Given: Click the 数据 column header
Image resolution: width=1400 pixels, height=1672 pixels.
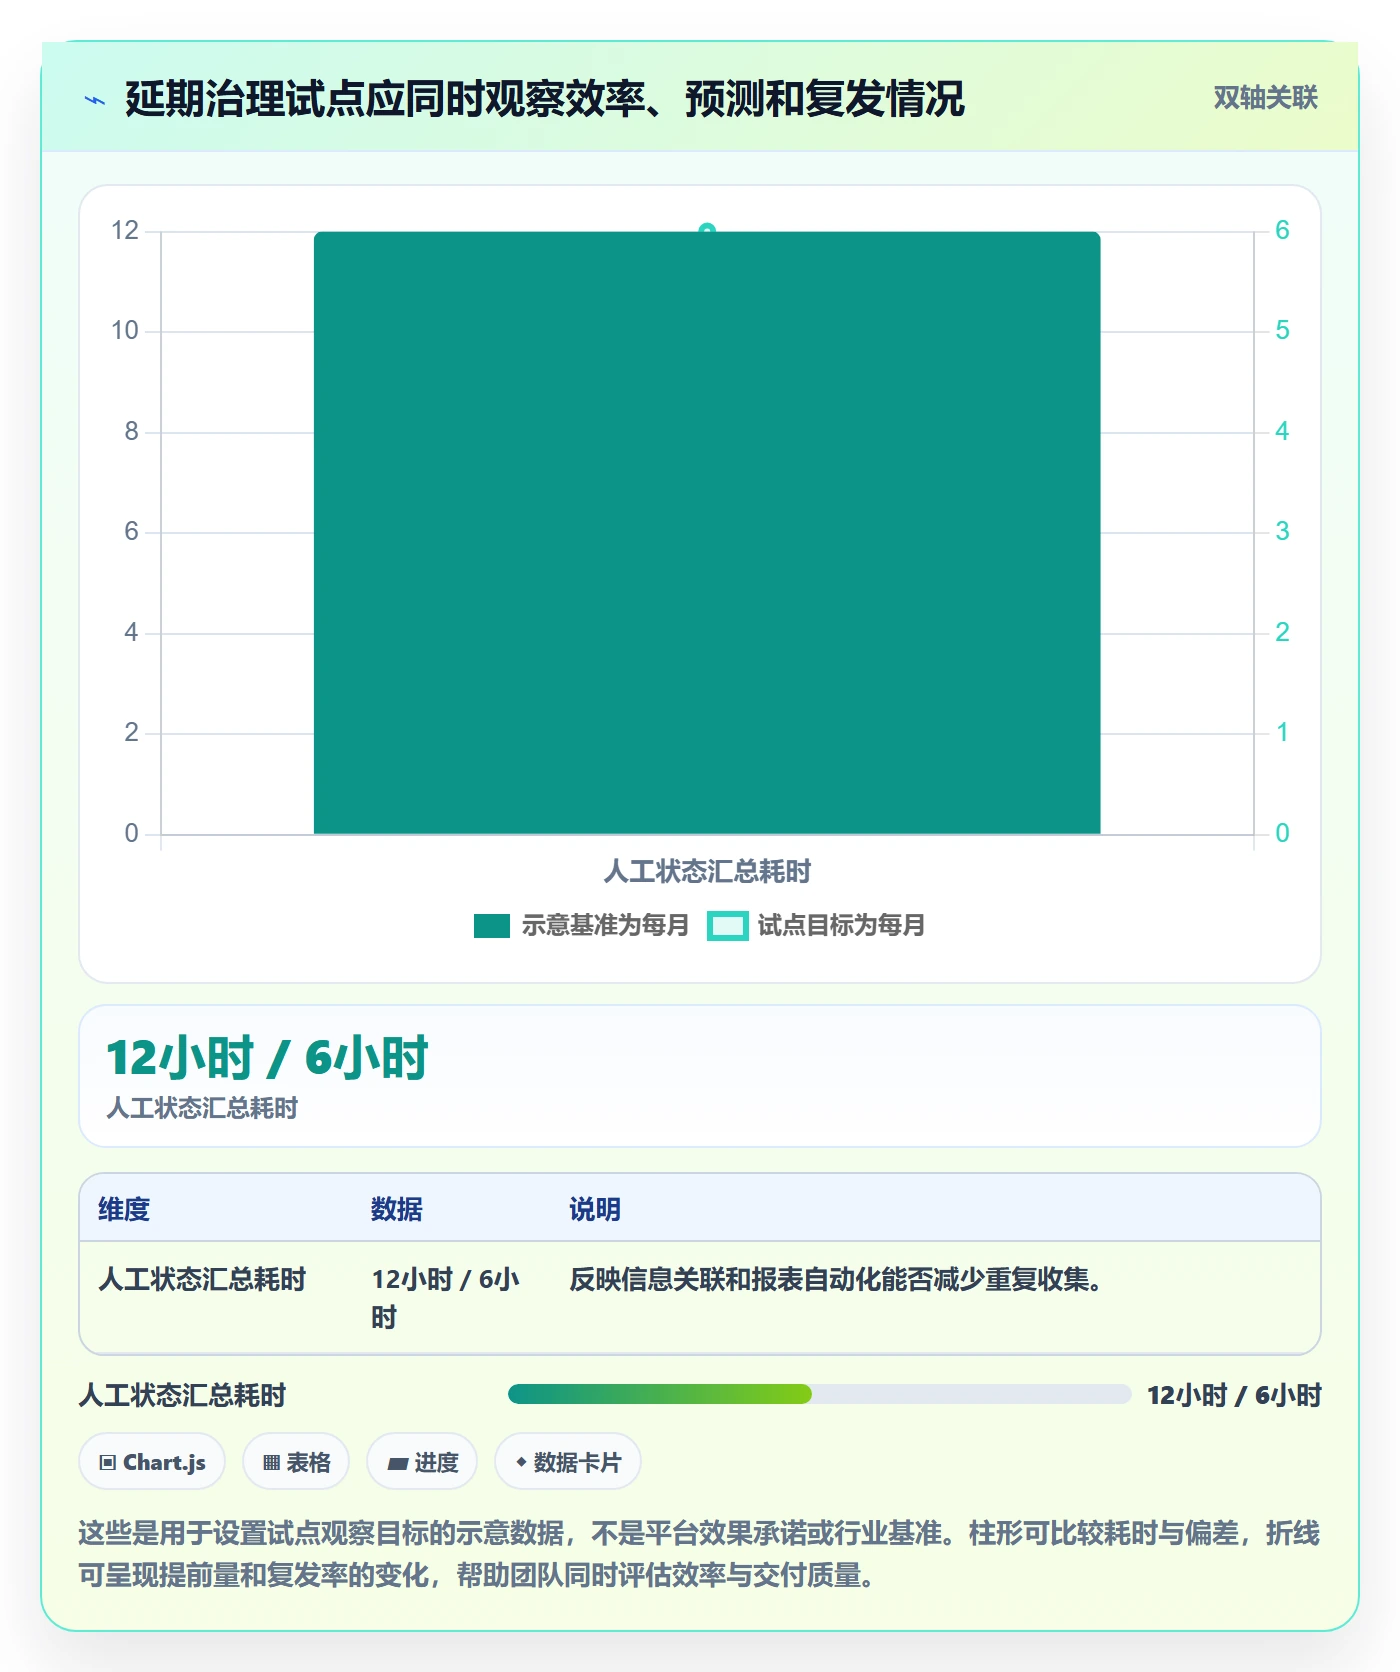Looking at the screenshot, I should [397, 1210].
